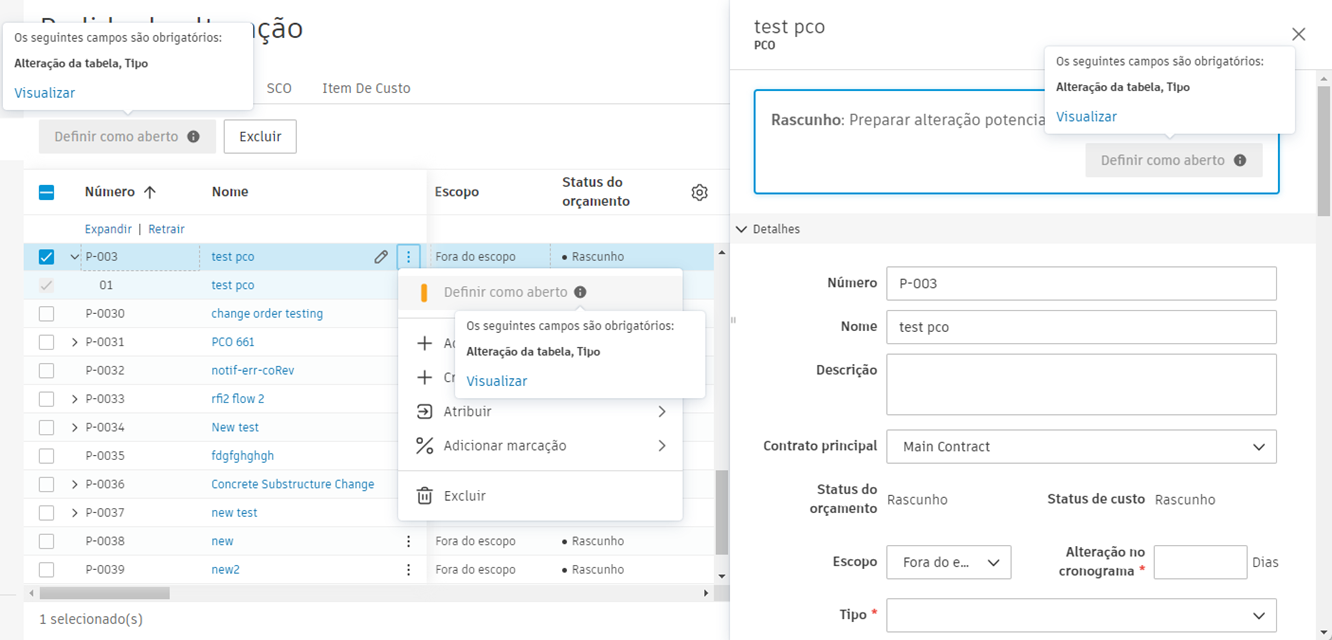Expand the P-0036 row chevron
Screen dimensions: 1332x640
point(74,485)
